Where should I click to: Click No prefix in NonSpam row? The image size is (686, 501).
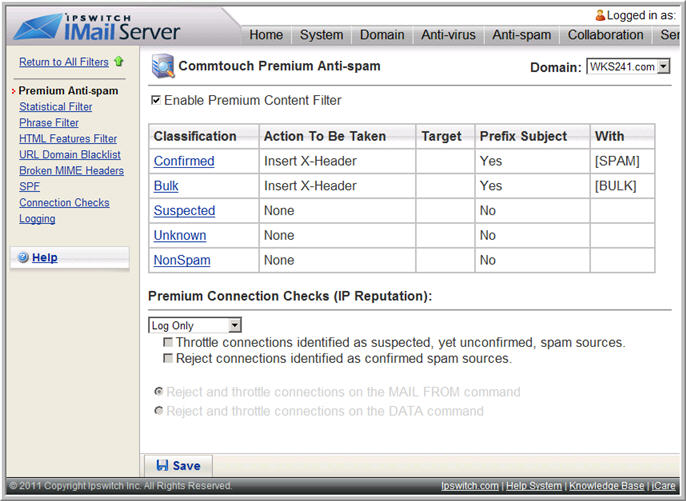pyautogui.click(x=487, y=260)
